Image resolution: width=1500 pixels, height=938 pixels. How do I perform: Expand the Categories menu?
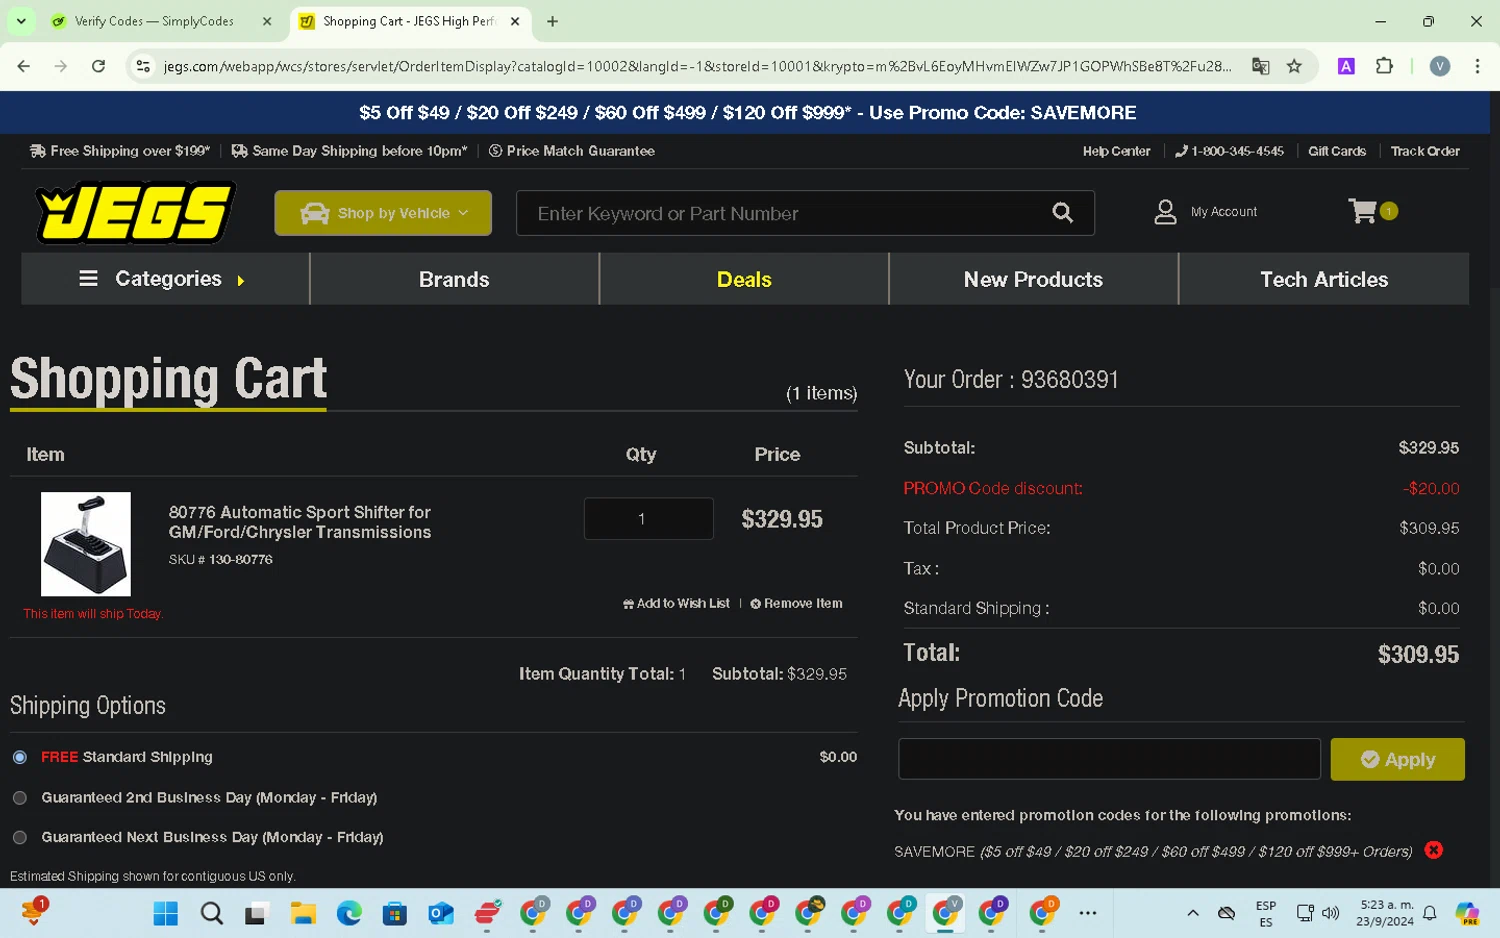[165, 279]
